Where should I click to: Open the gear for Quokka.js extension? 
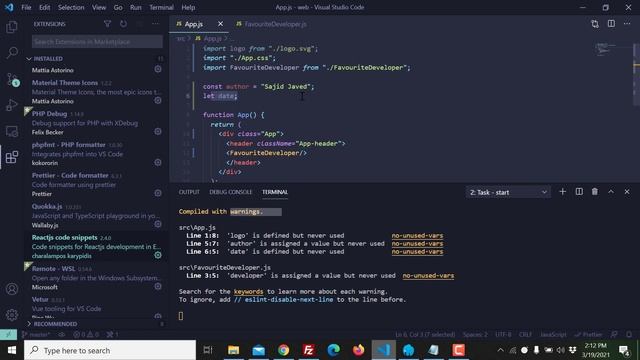click(x=158, y=224)
